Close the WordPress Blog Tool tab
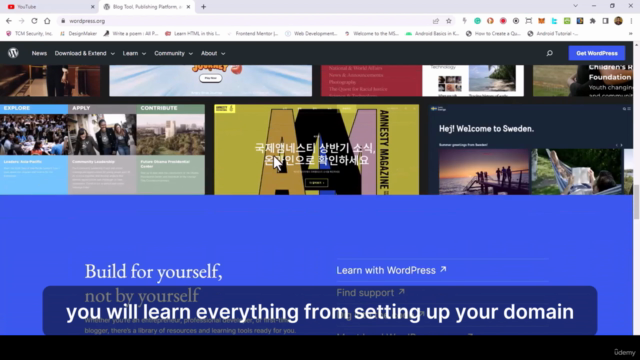Viewport: 640px width, 360px height. pos(188,7)
